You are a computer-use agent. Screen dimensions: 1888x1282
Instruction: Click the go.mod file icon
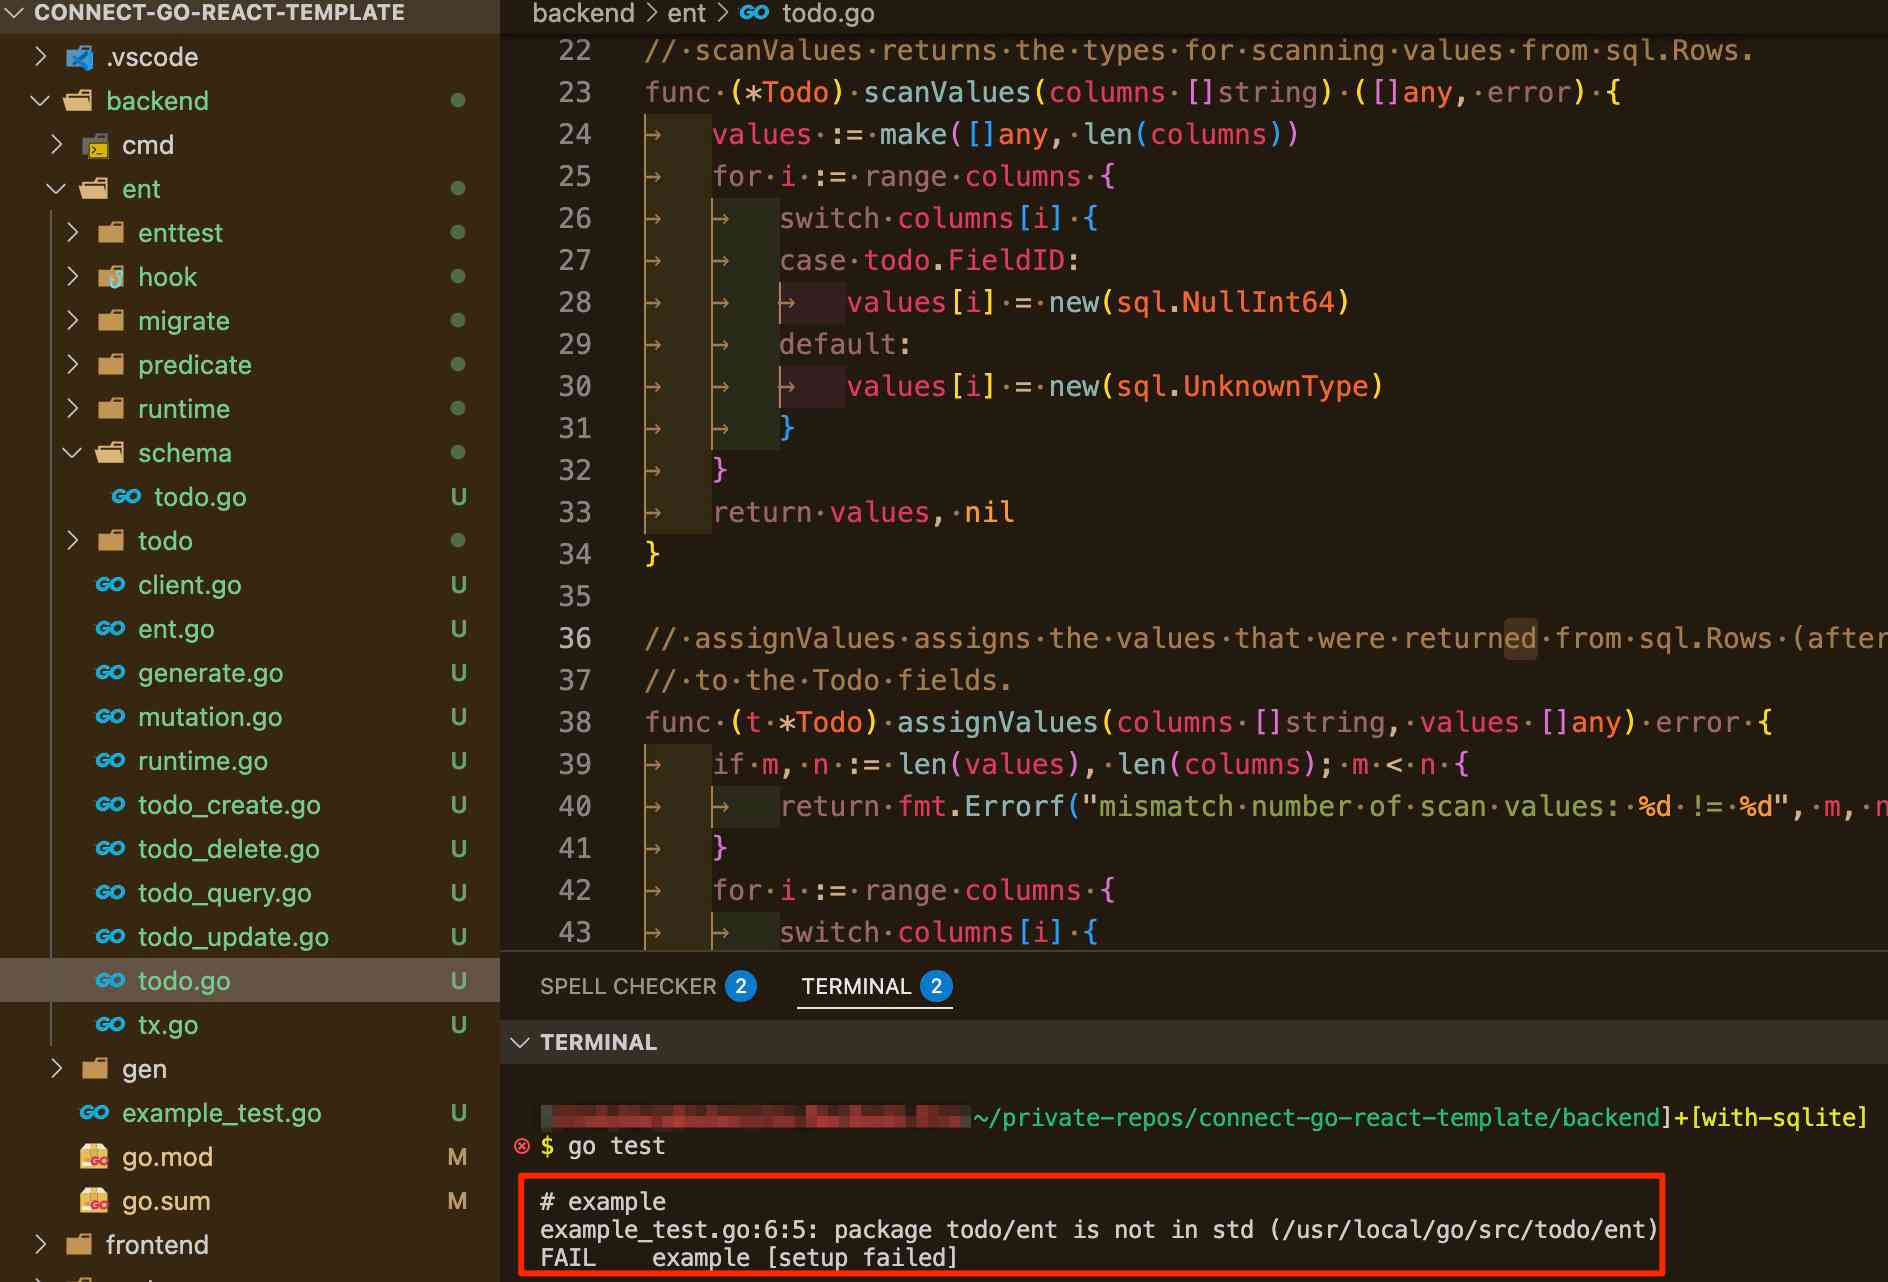94,1157
